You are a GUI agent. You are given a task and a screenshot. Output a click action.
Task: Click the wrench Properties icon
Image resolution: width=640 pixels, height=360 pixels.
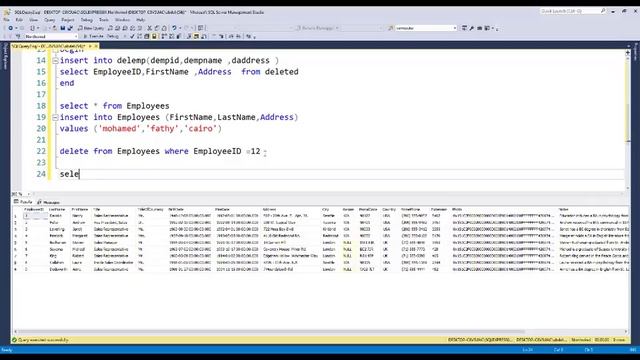point(471,28)
